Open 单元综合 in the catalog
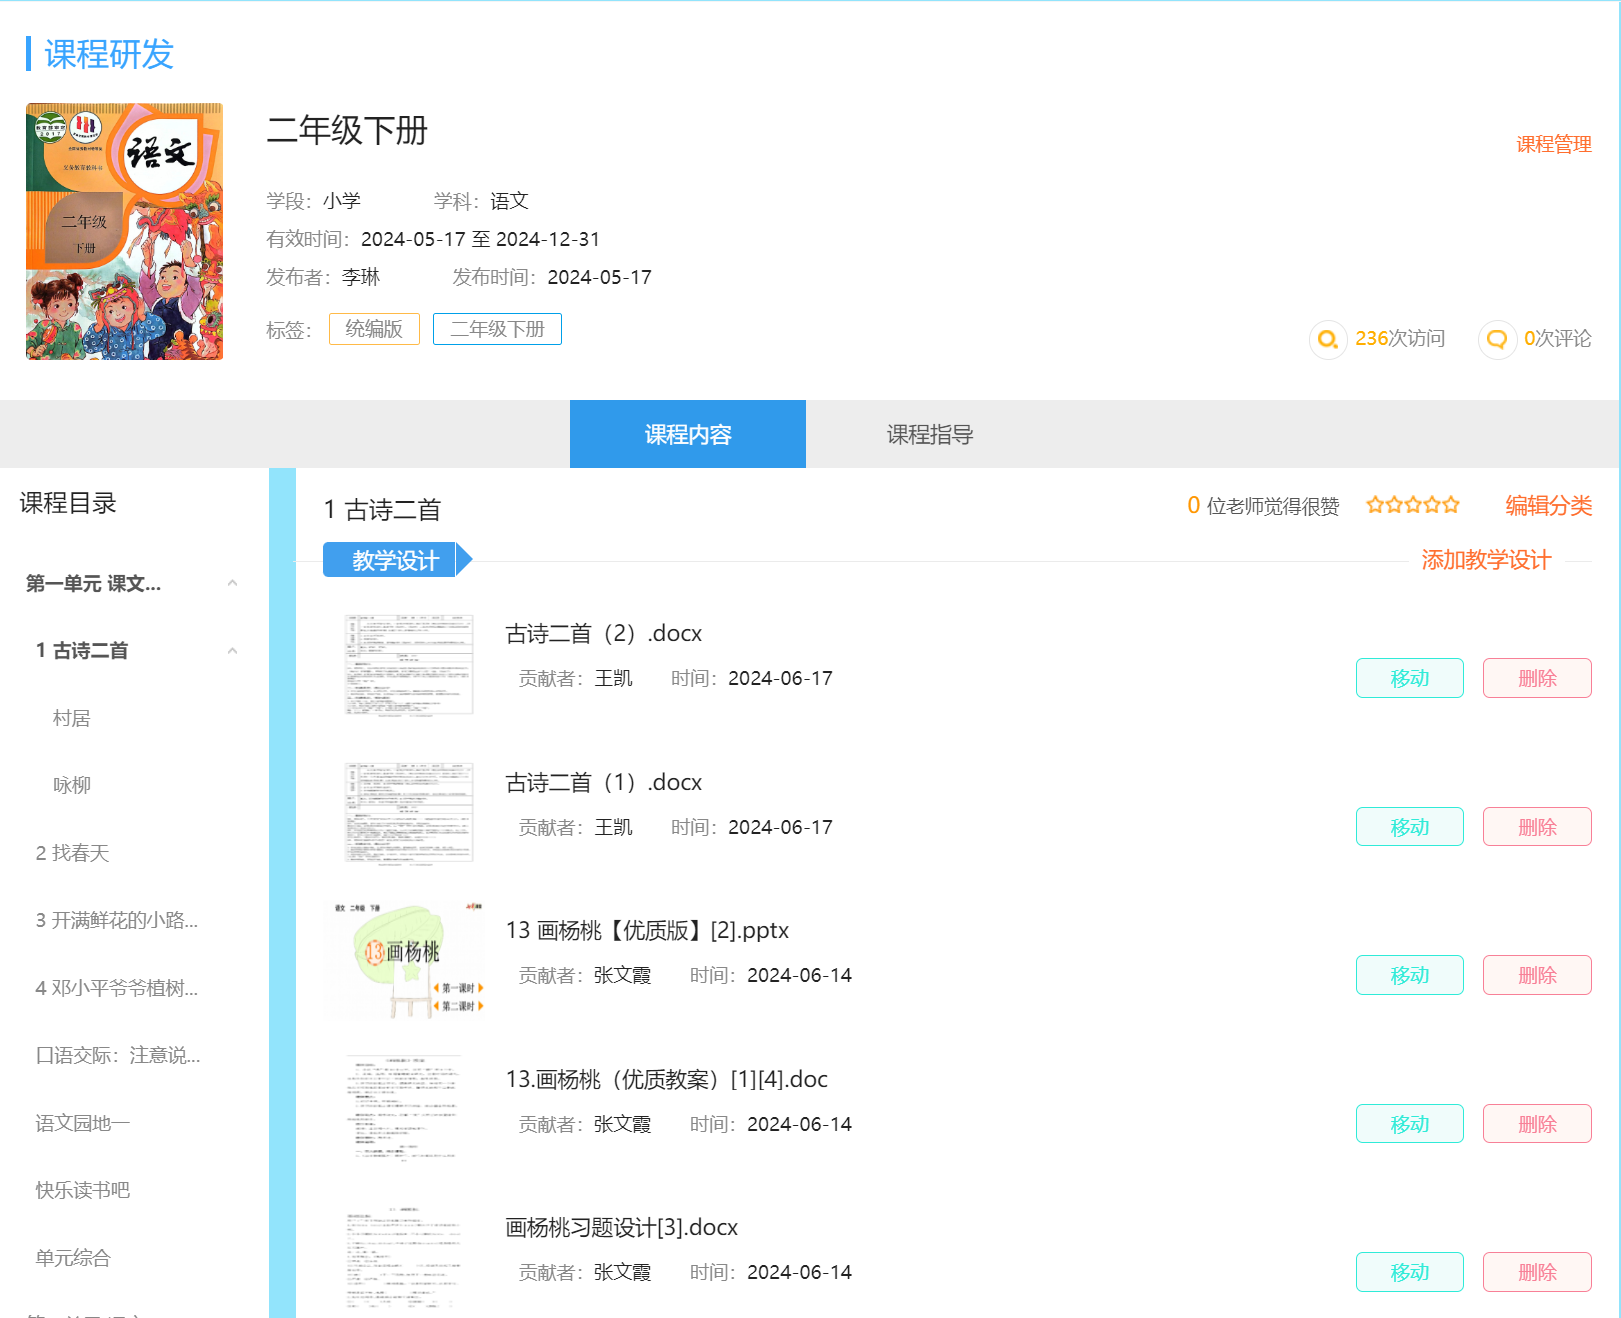Viewport: 1621px width, 1318px height. (73, 1258)
